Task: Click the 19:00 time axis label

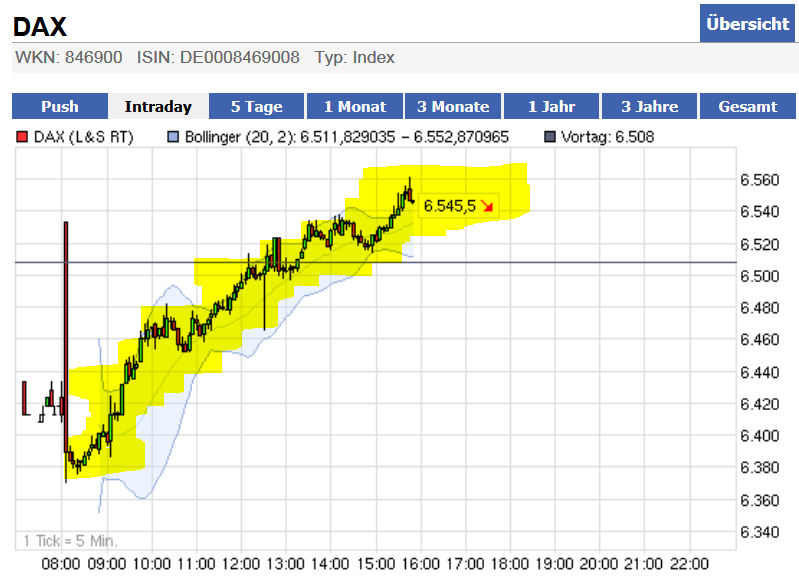Action: point(554,564)
